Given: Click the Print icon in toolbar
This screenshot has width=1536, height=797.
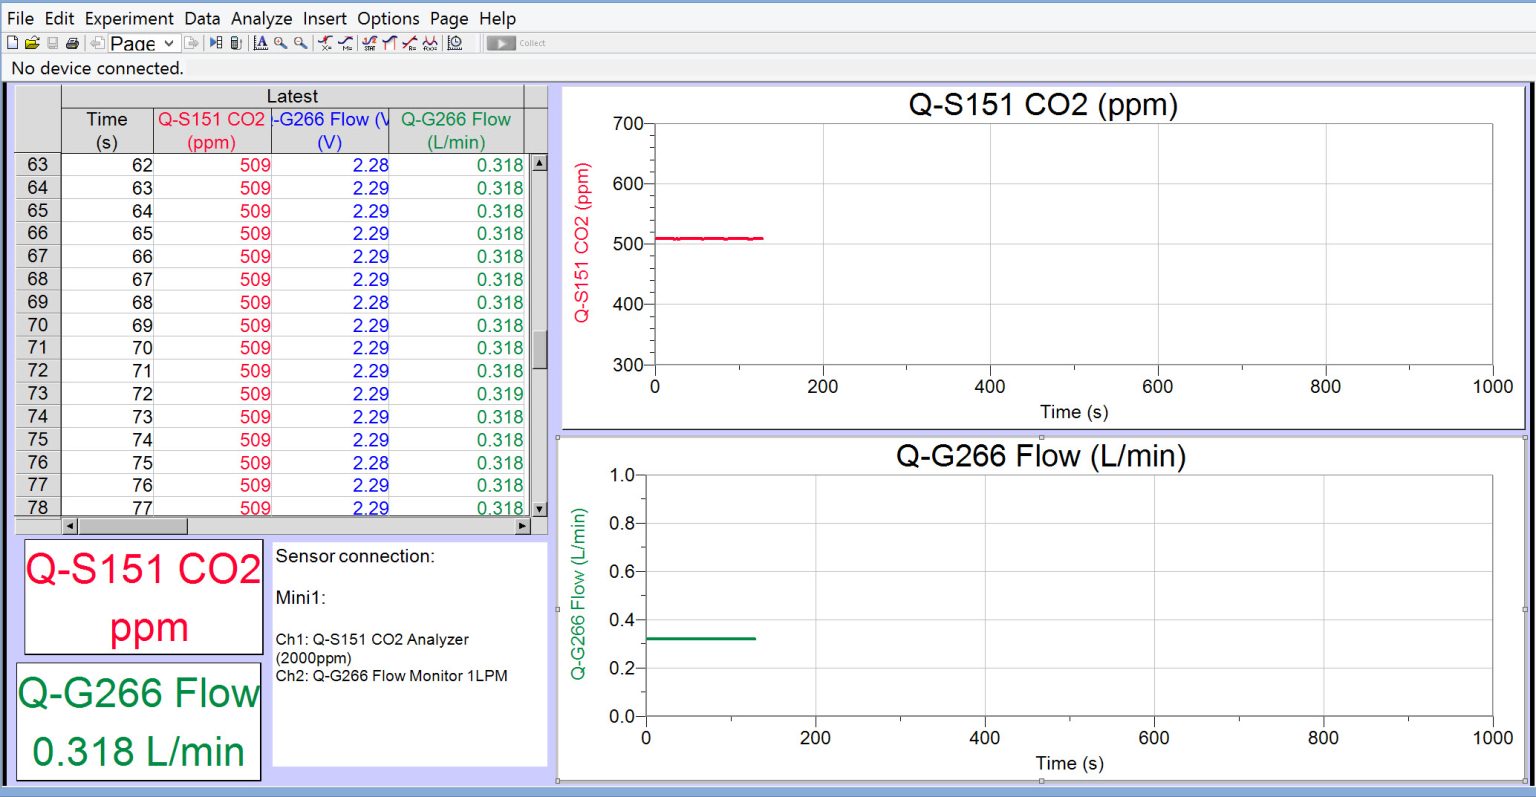Looking at the screenshot, I should [72, 43].
